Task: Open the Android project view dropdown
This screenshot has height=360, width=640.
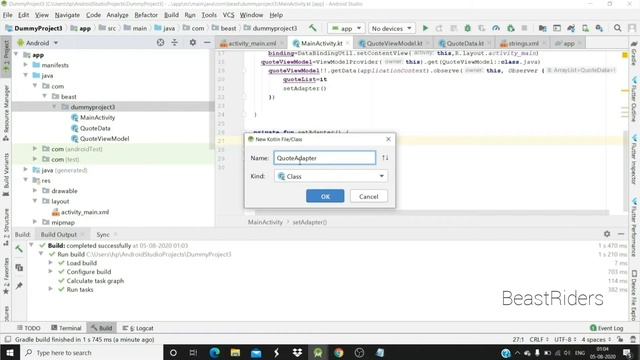Action: tap(38, 43)
